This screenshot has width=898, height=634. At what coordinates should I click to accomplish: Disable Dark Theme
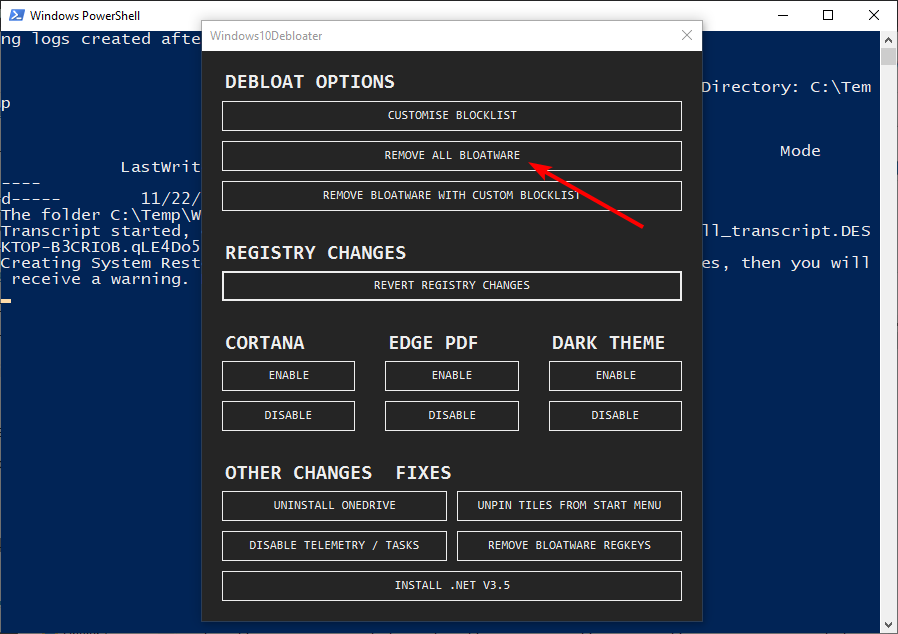pos(615,416)
